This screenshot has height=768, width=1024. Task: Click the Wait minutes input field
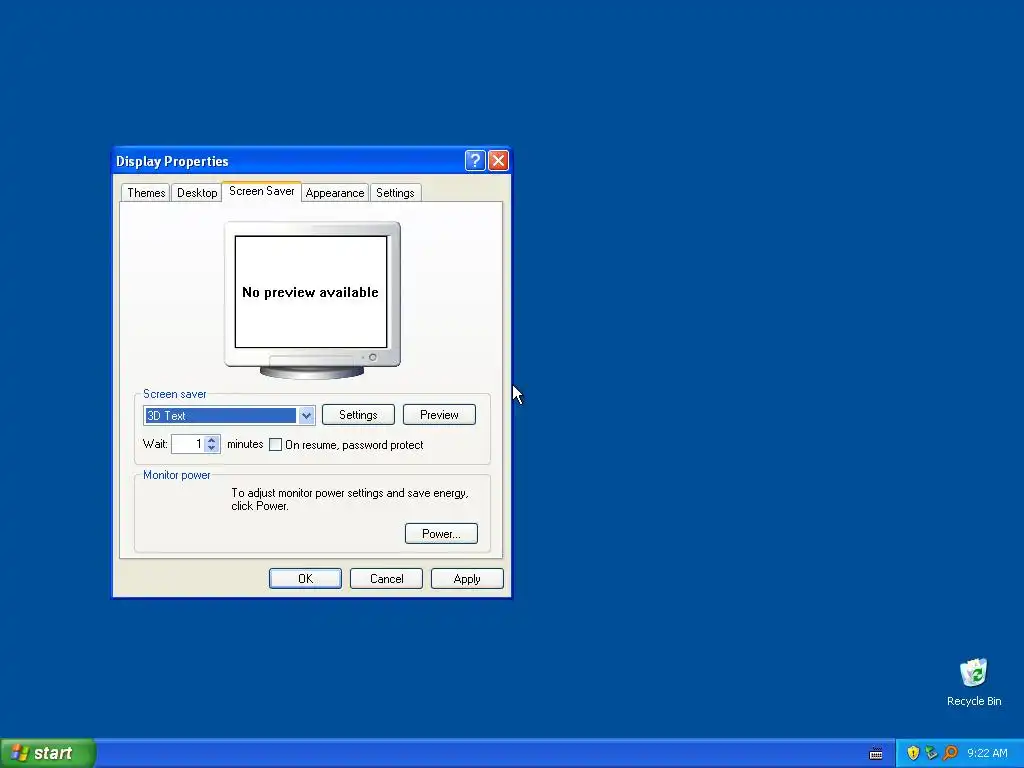point(188,444)
